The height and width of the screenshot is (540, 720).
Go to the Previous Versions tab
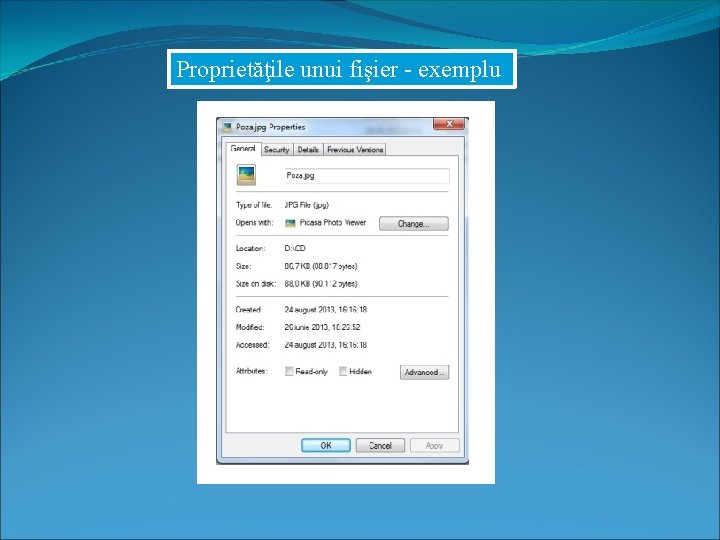[355, 150]
